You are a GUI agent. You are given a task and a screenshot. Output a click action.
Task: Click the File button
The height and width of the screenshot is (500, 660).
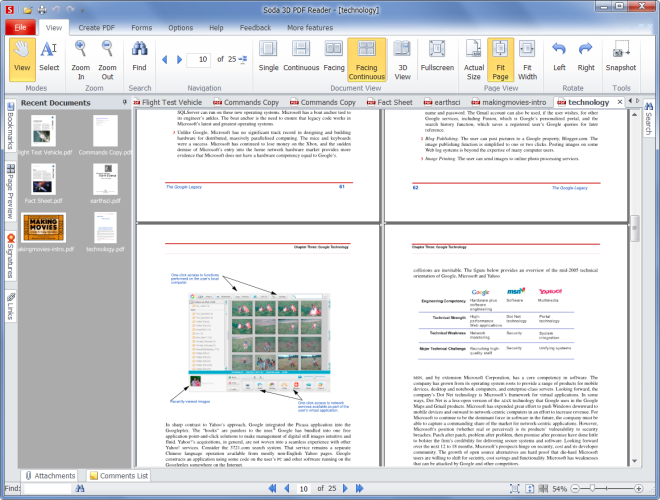pos(21,27)
